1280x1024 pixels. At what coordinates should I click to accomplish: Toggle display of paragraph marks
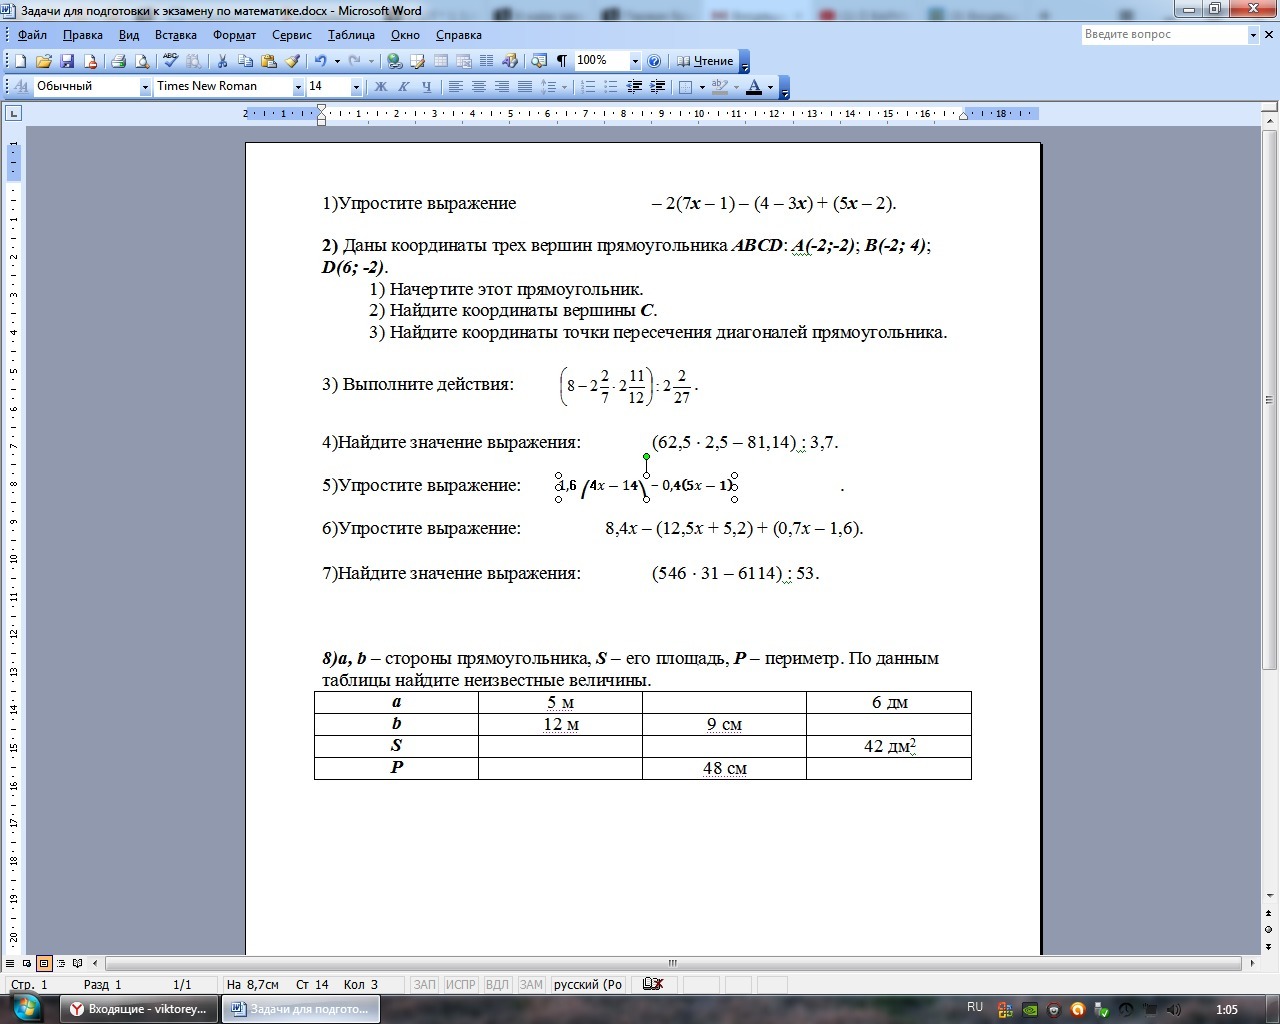[562, 61]
